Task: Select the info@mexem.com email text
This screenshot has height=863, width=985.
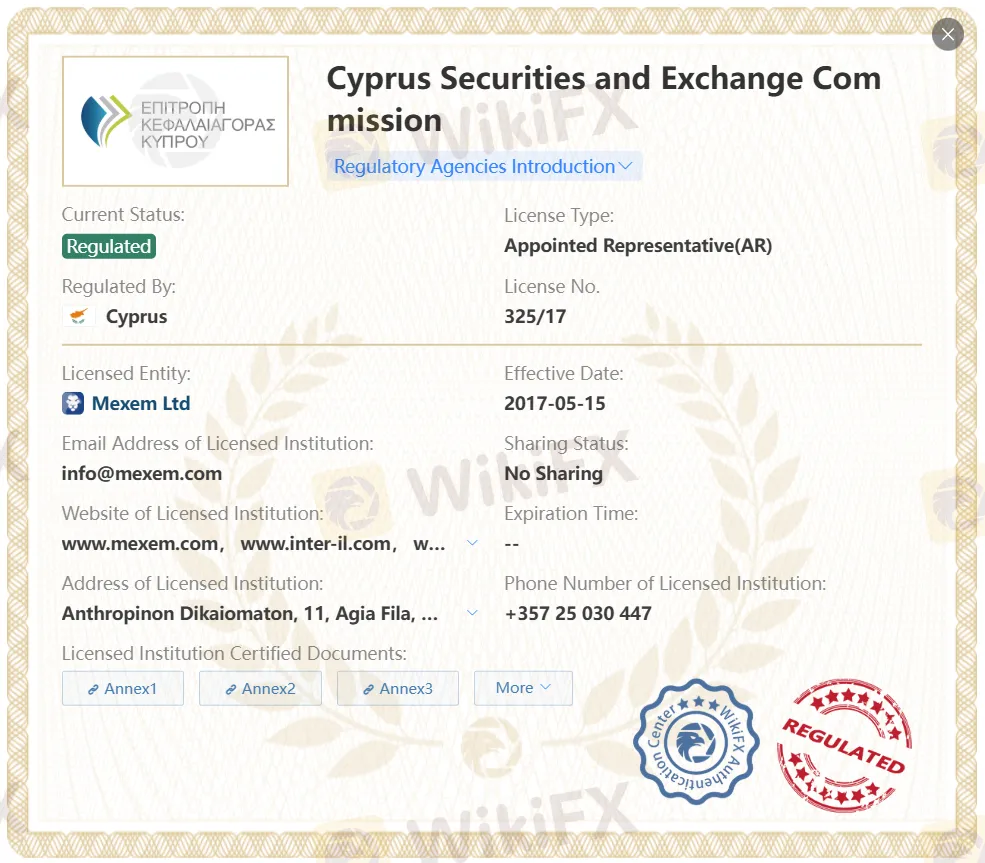Action: 142,474
